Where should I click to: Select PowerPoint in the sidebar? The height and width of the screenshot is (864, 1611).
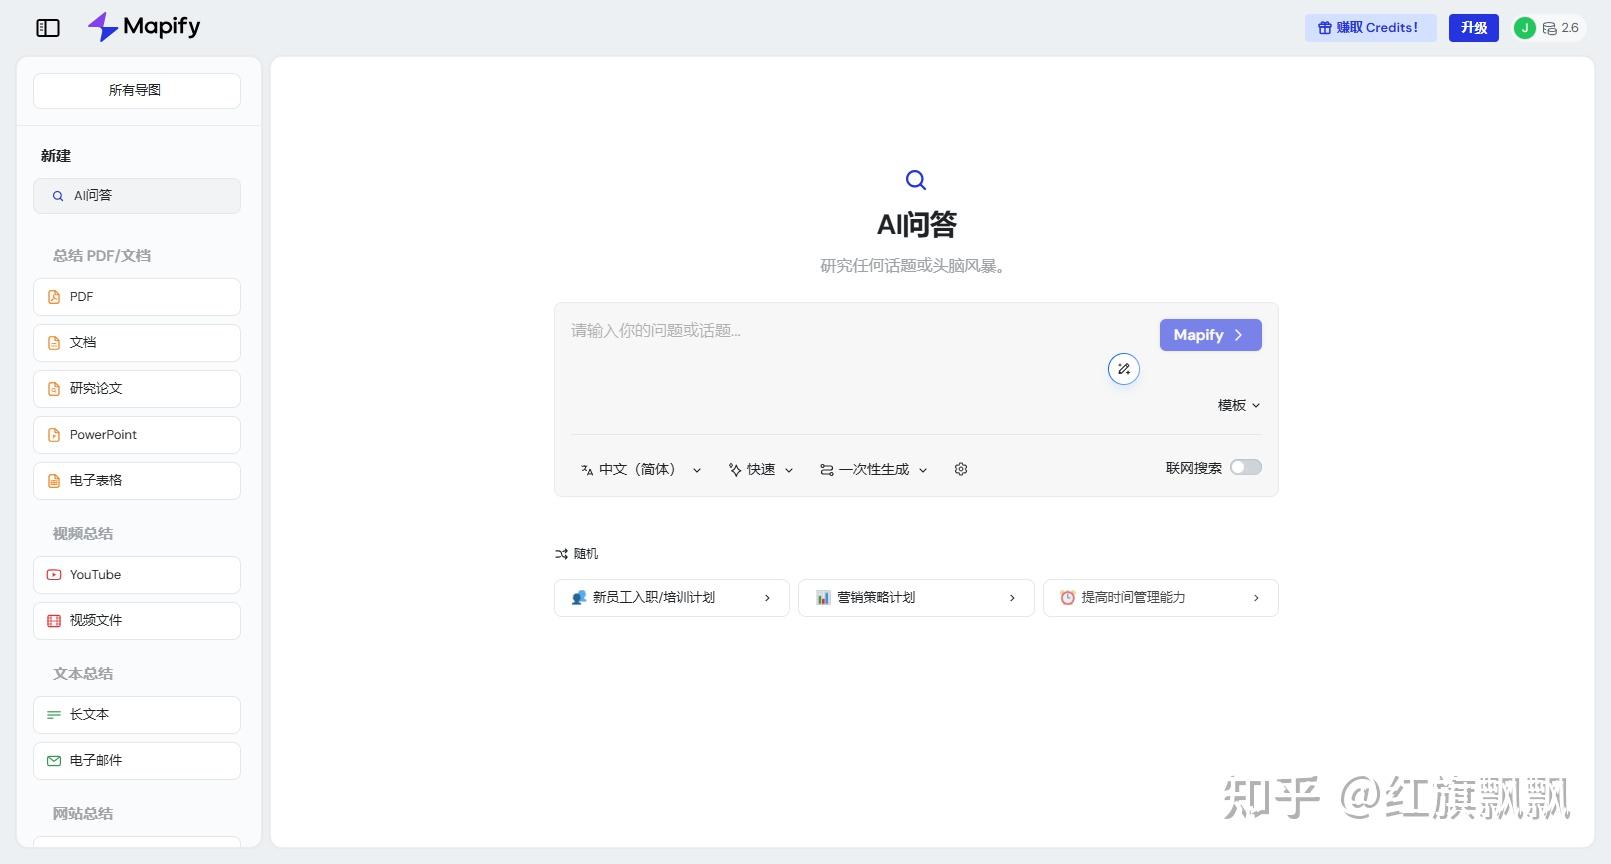(137, 435)
